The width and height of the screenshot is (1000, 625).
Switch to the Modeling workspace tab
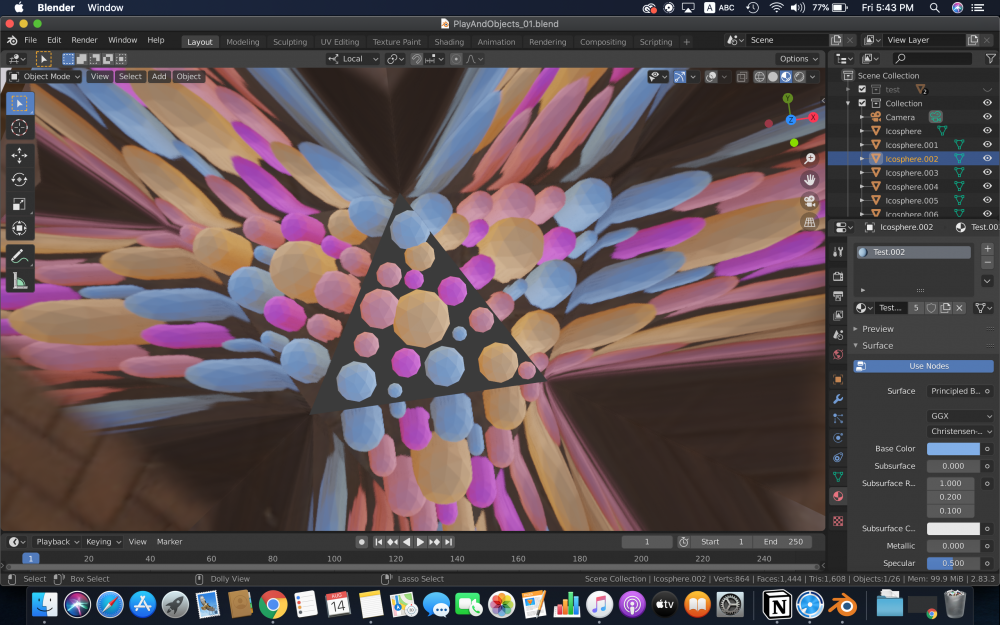[243, 42]
